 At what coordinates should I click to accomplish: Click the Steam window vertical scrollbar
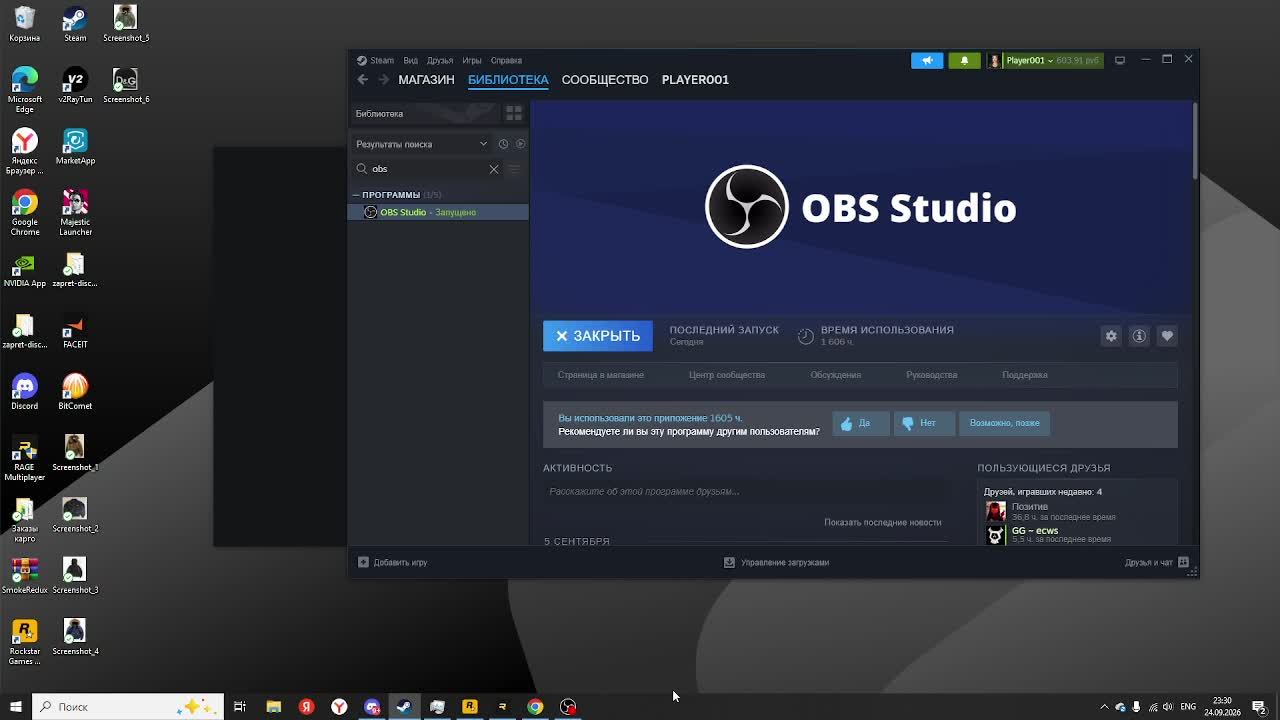(x=1195, y=140)
